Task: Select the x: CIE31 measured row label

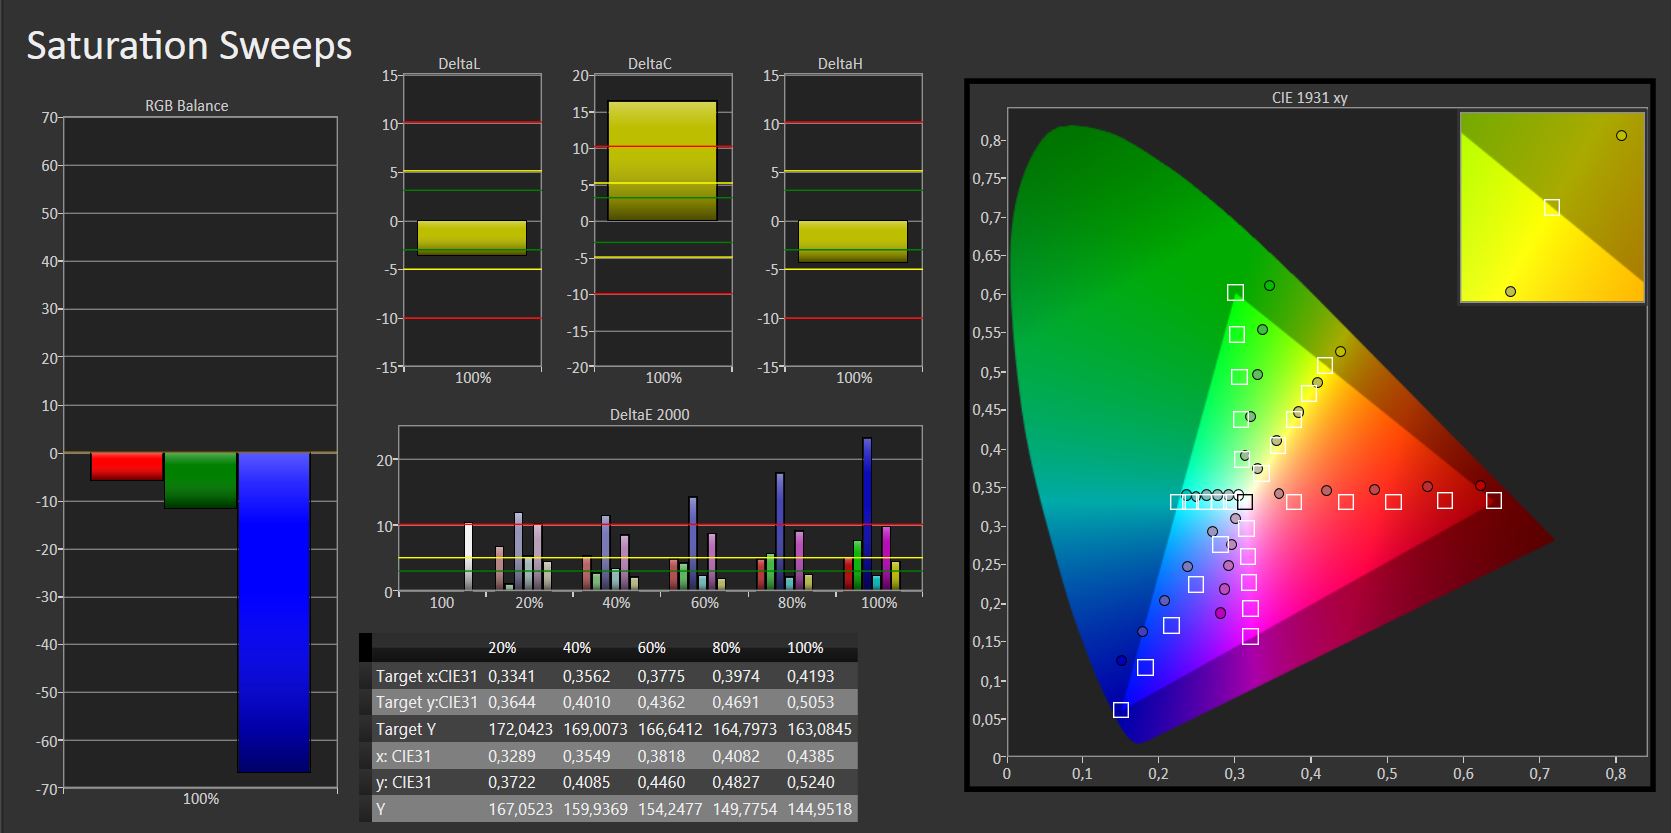Action: [403, 756]
